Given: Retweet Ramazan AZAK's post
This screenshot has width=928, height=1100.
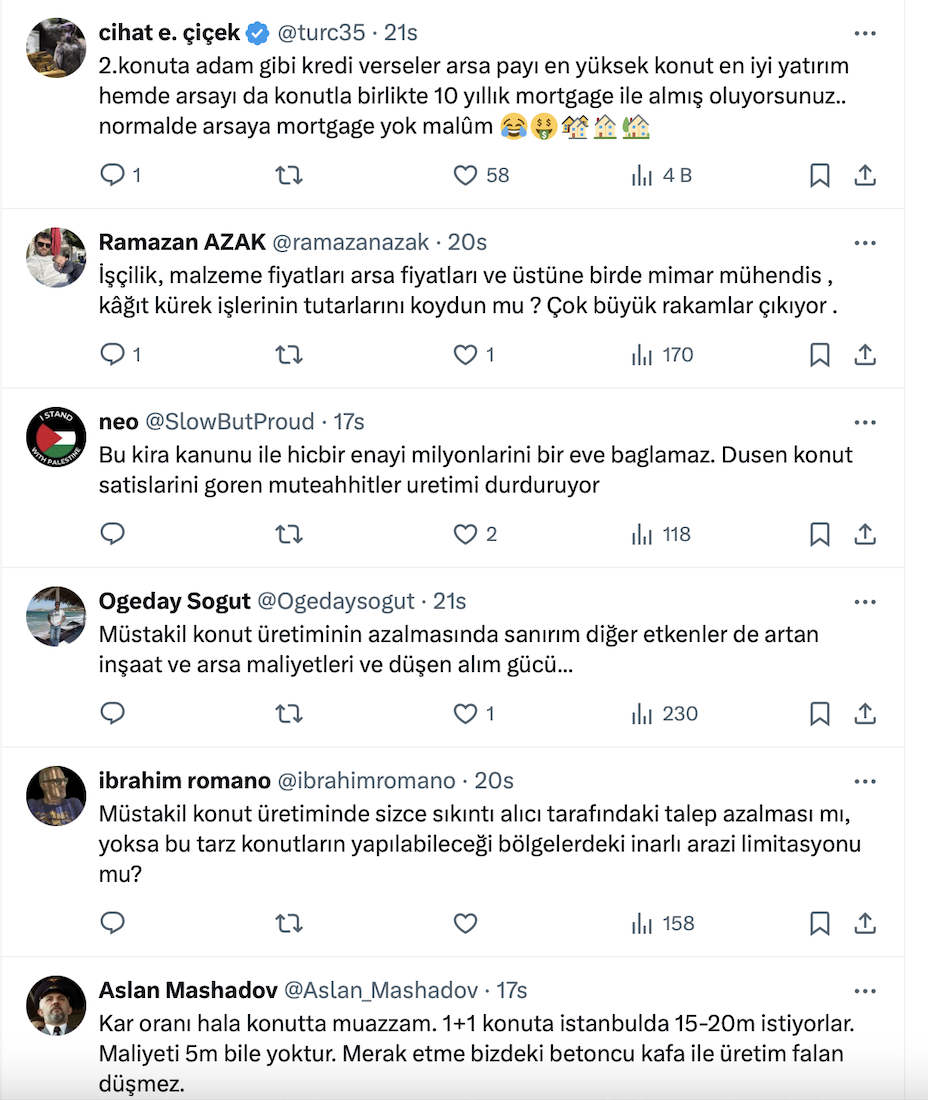Looking at the screenshot, I should coord(289,355).
